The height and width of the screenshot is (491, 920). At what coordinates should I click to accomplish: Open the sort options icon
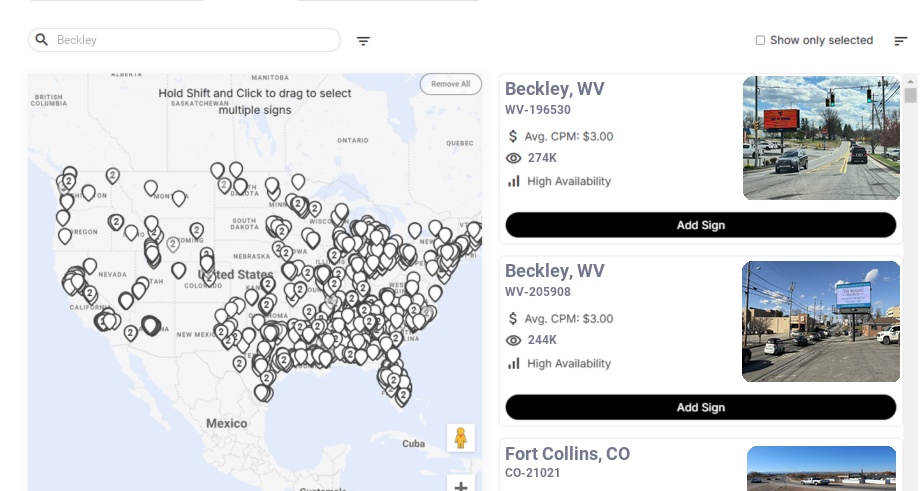[900, 41]
